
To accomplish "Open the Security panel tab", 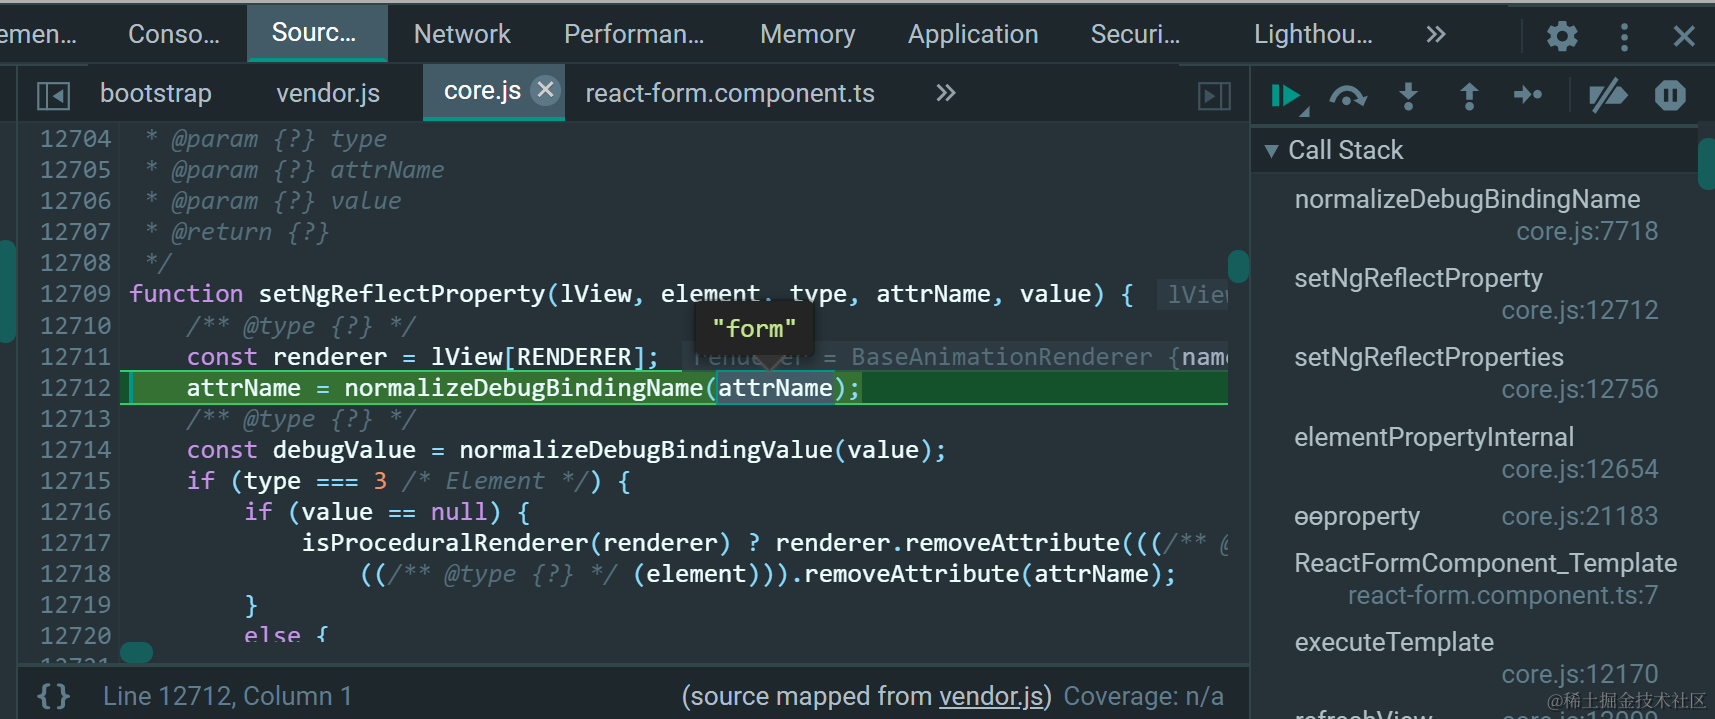I will tap(1135, 35).
